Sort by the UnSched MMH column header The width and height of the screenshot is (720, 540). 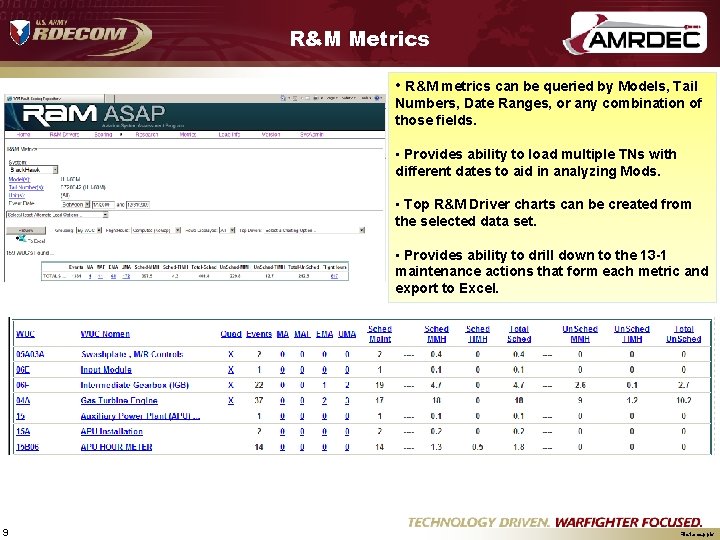tap(580, 334)
